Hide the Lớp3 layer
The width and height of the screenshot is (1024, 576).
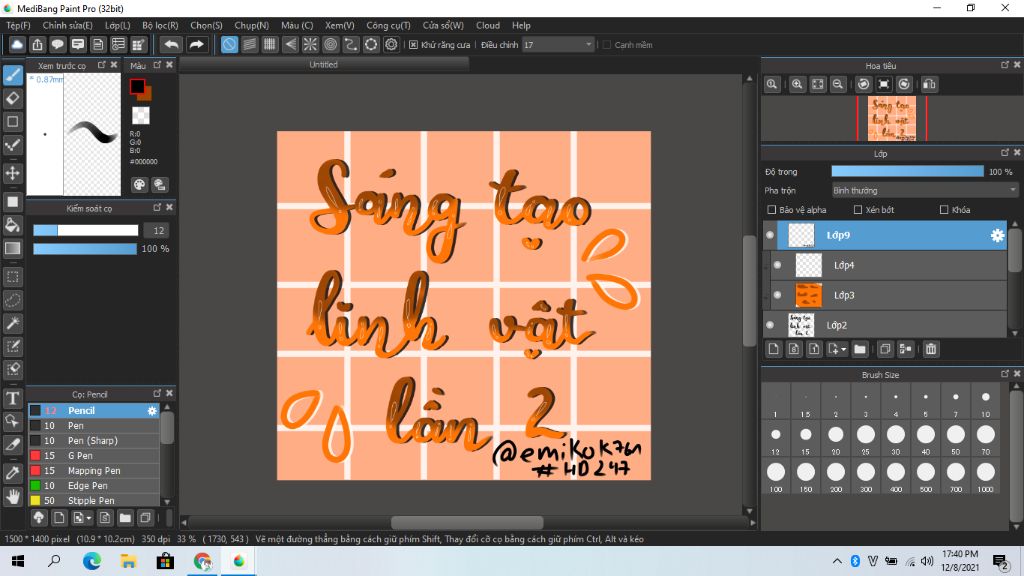[777, 295]
